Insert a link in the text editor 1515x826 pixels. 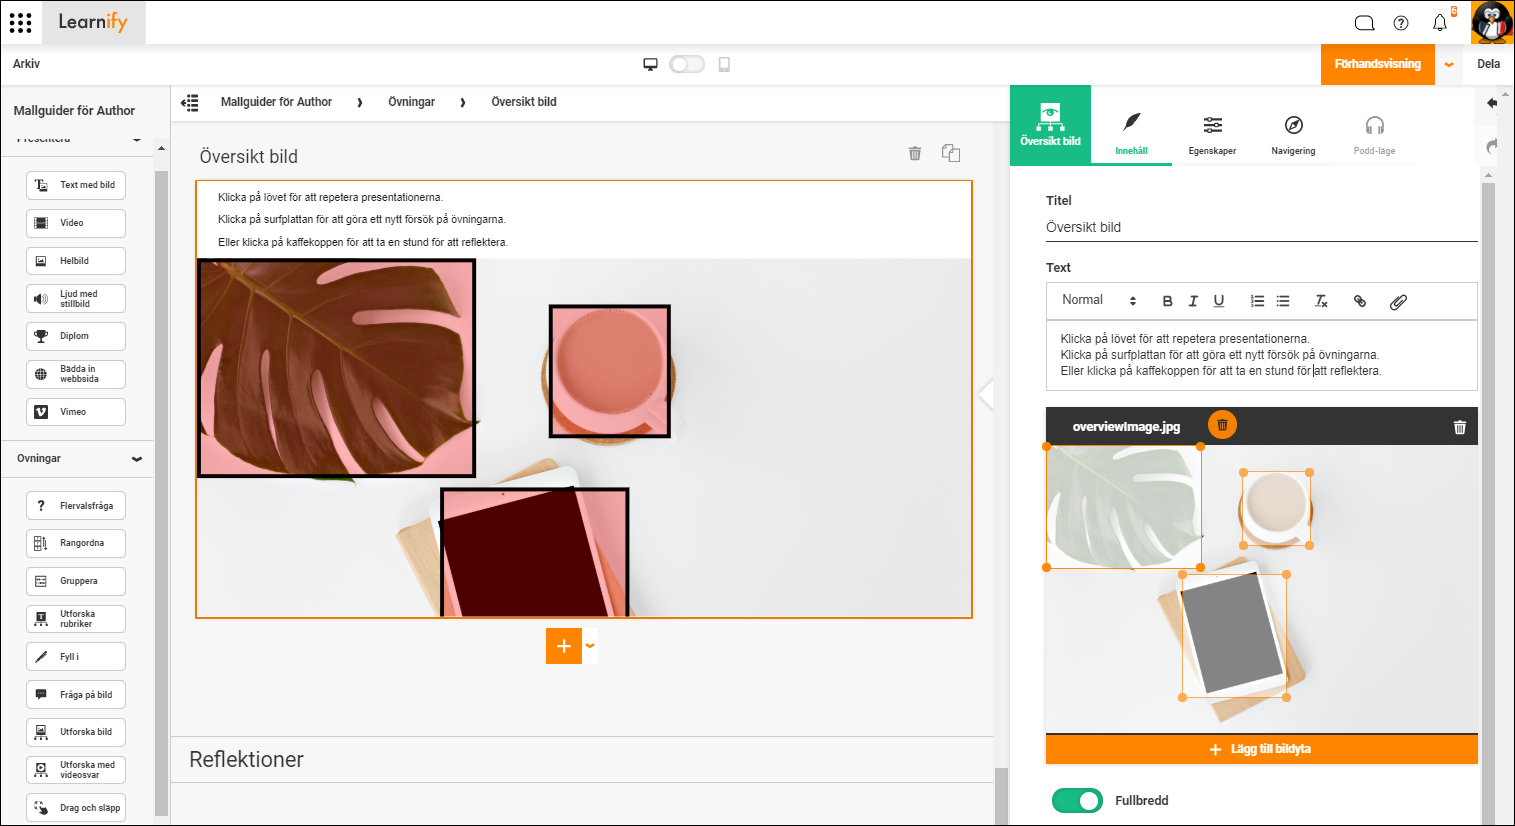coord(1360,301)
